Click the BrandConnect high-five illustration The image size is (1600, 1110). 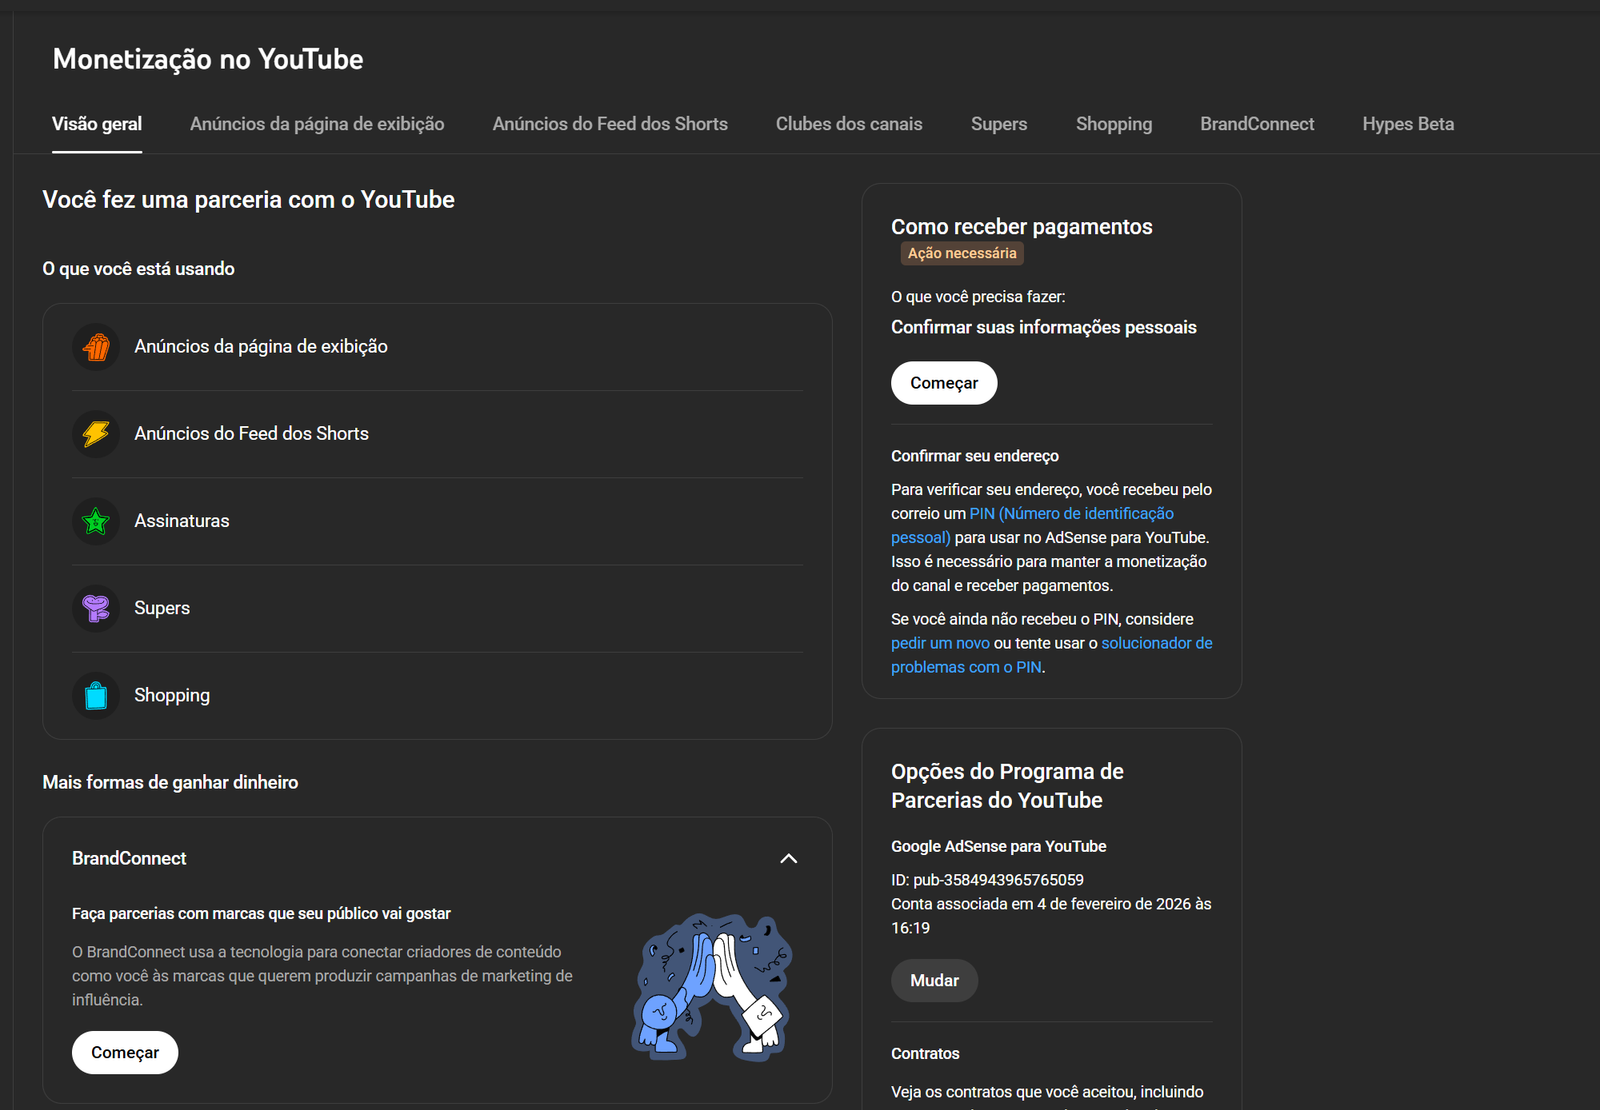click(x=712, y=987)
